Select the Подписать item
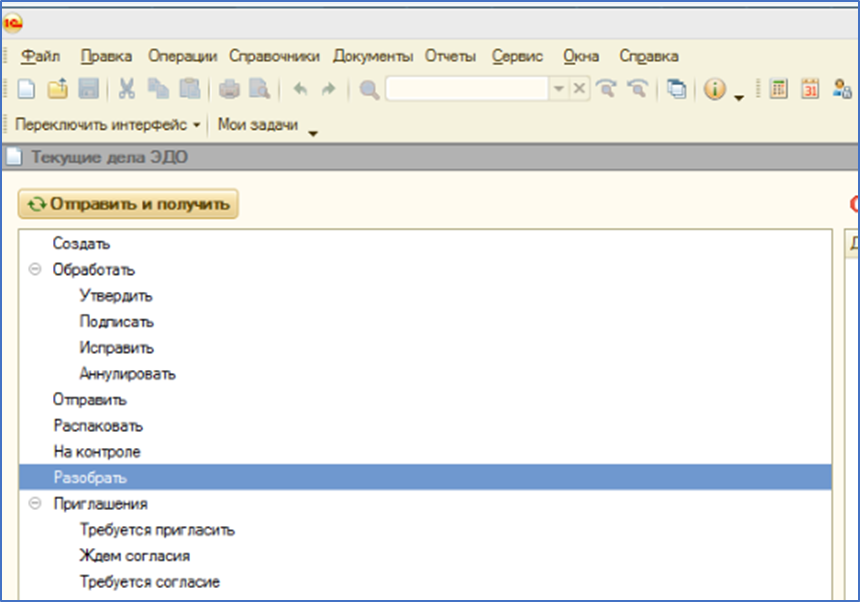The image size is (860, 602). [x=116, y=321]
